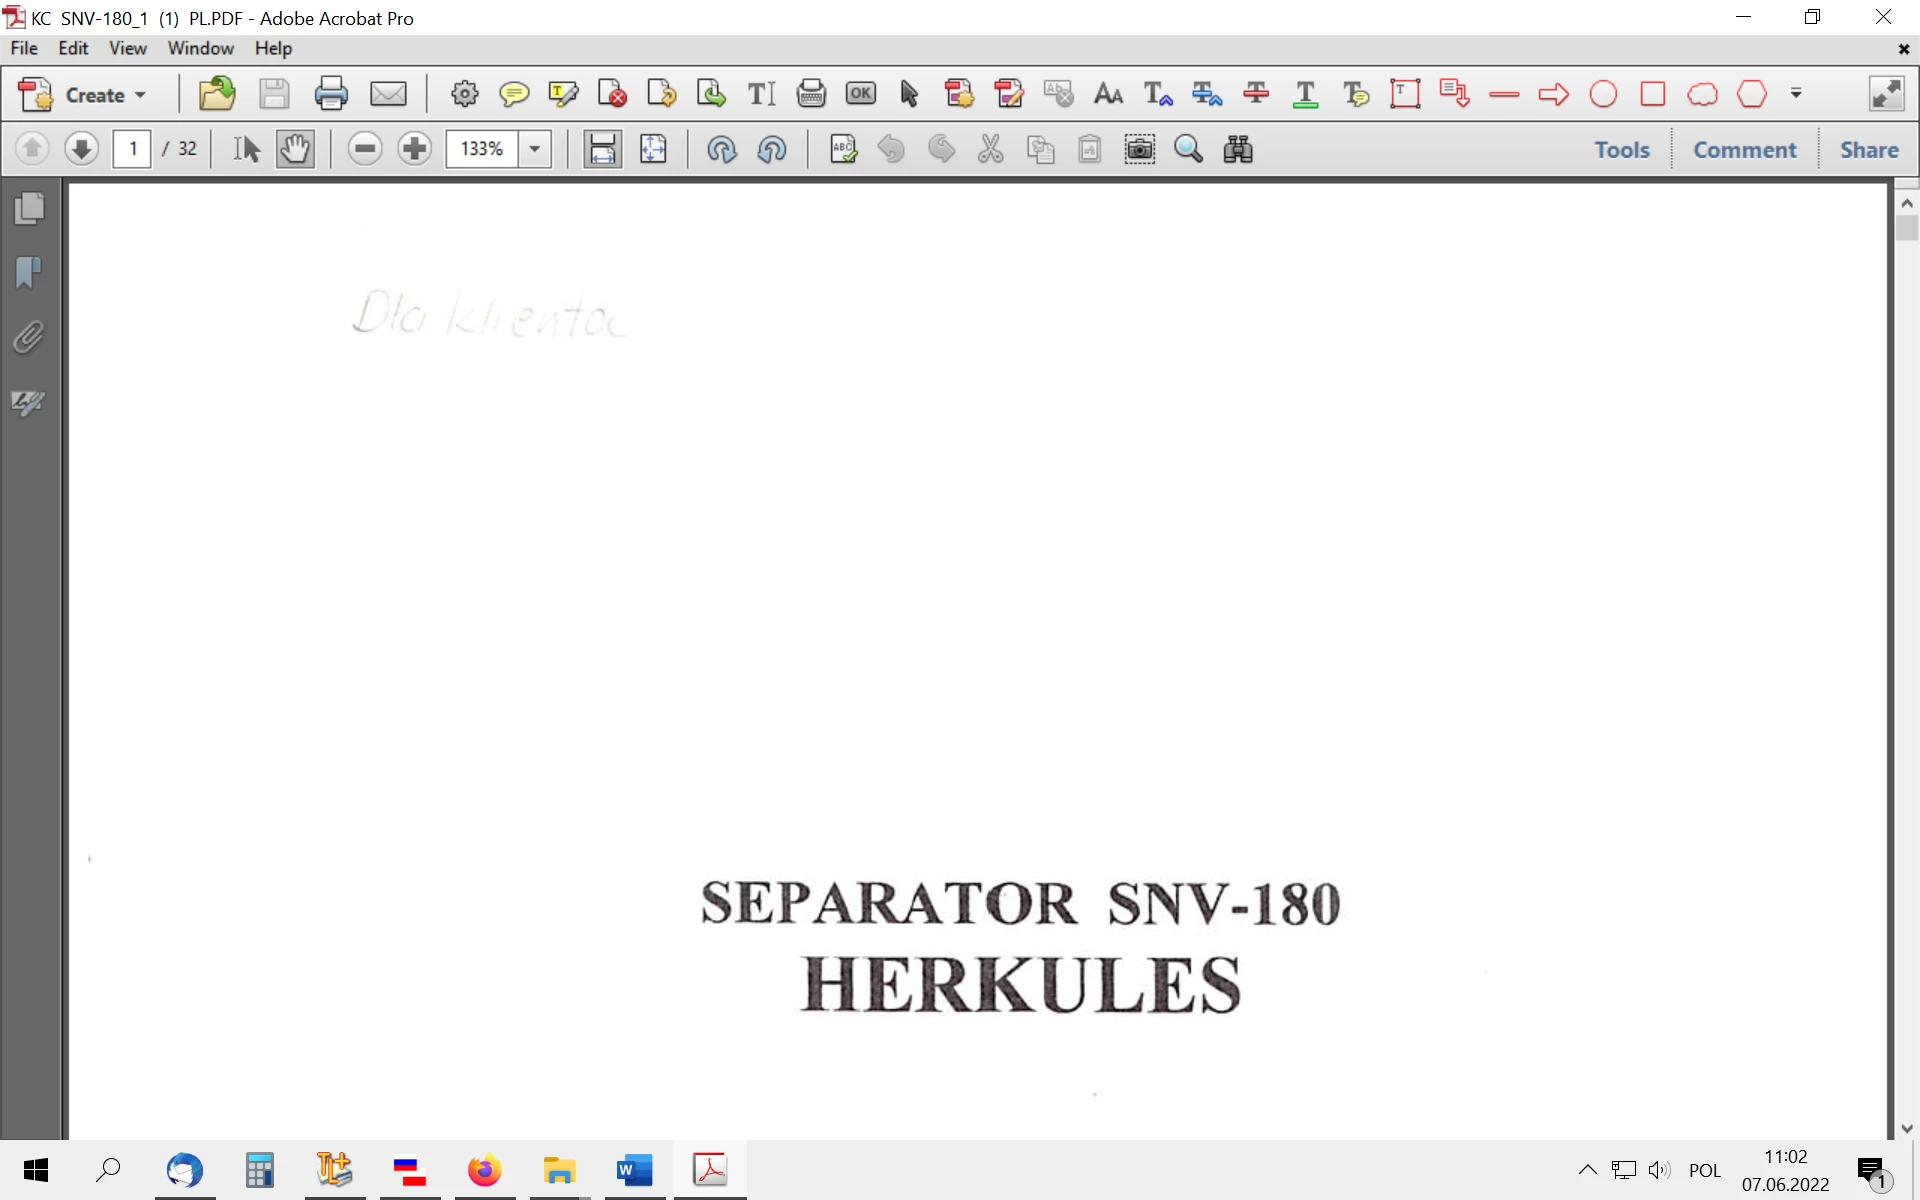Image resolution: width=1920 pixels, height=1200 pixels.
Task: Select the Hand tool
Action: click(x=295, y=149)
